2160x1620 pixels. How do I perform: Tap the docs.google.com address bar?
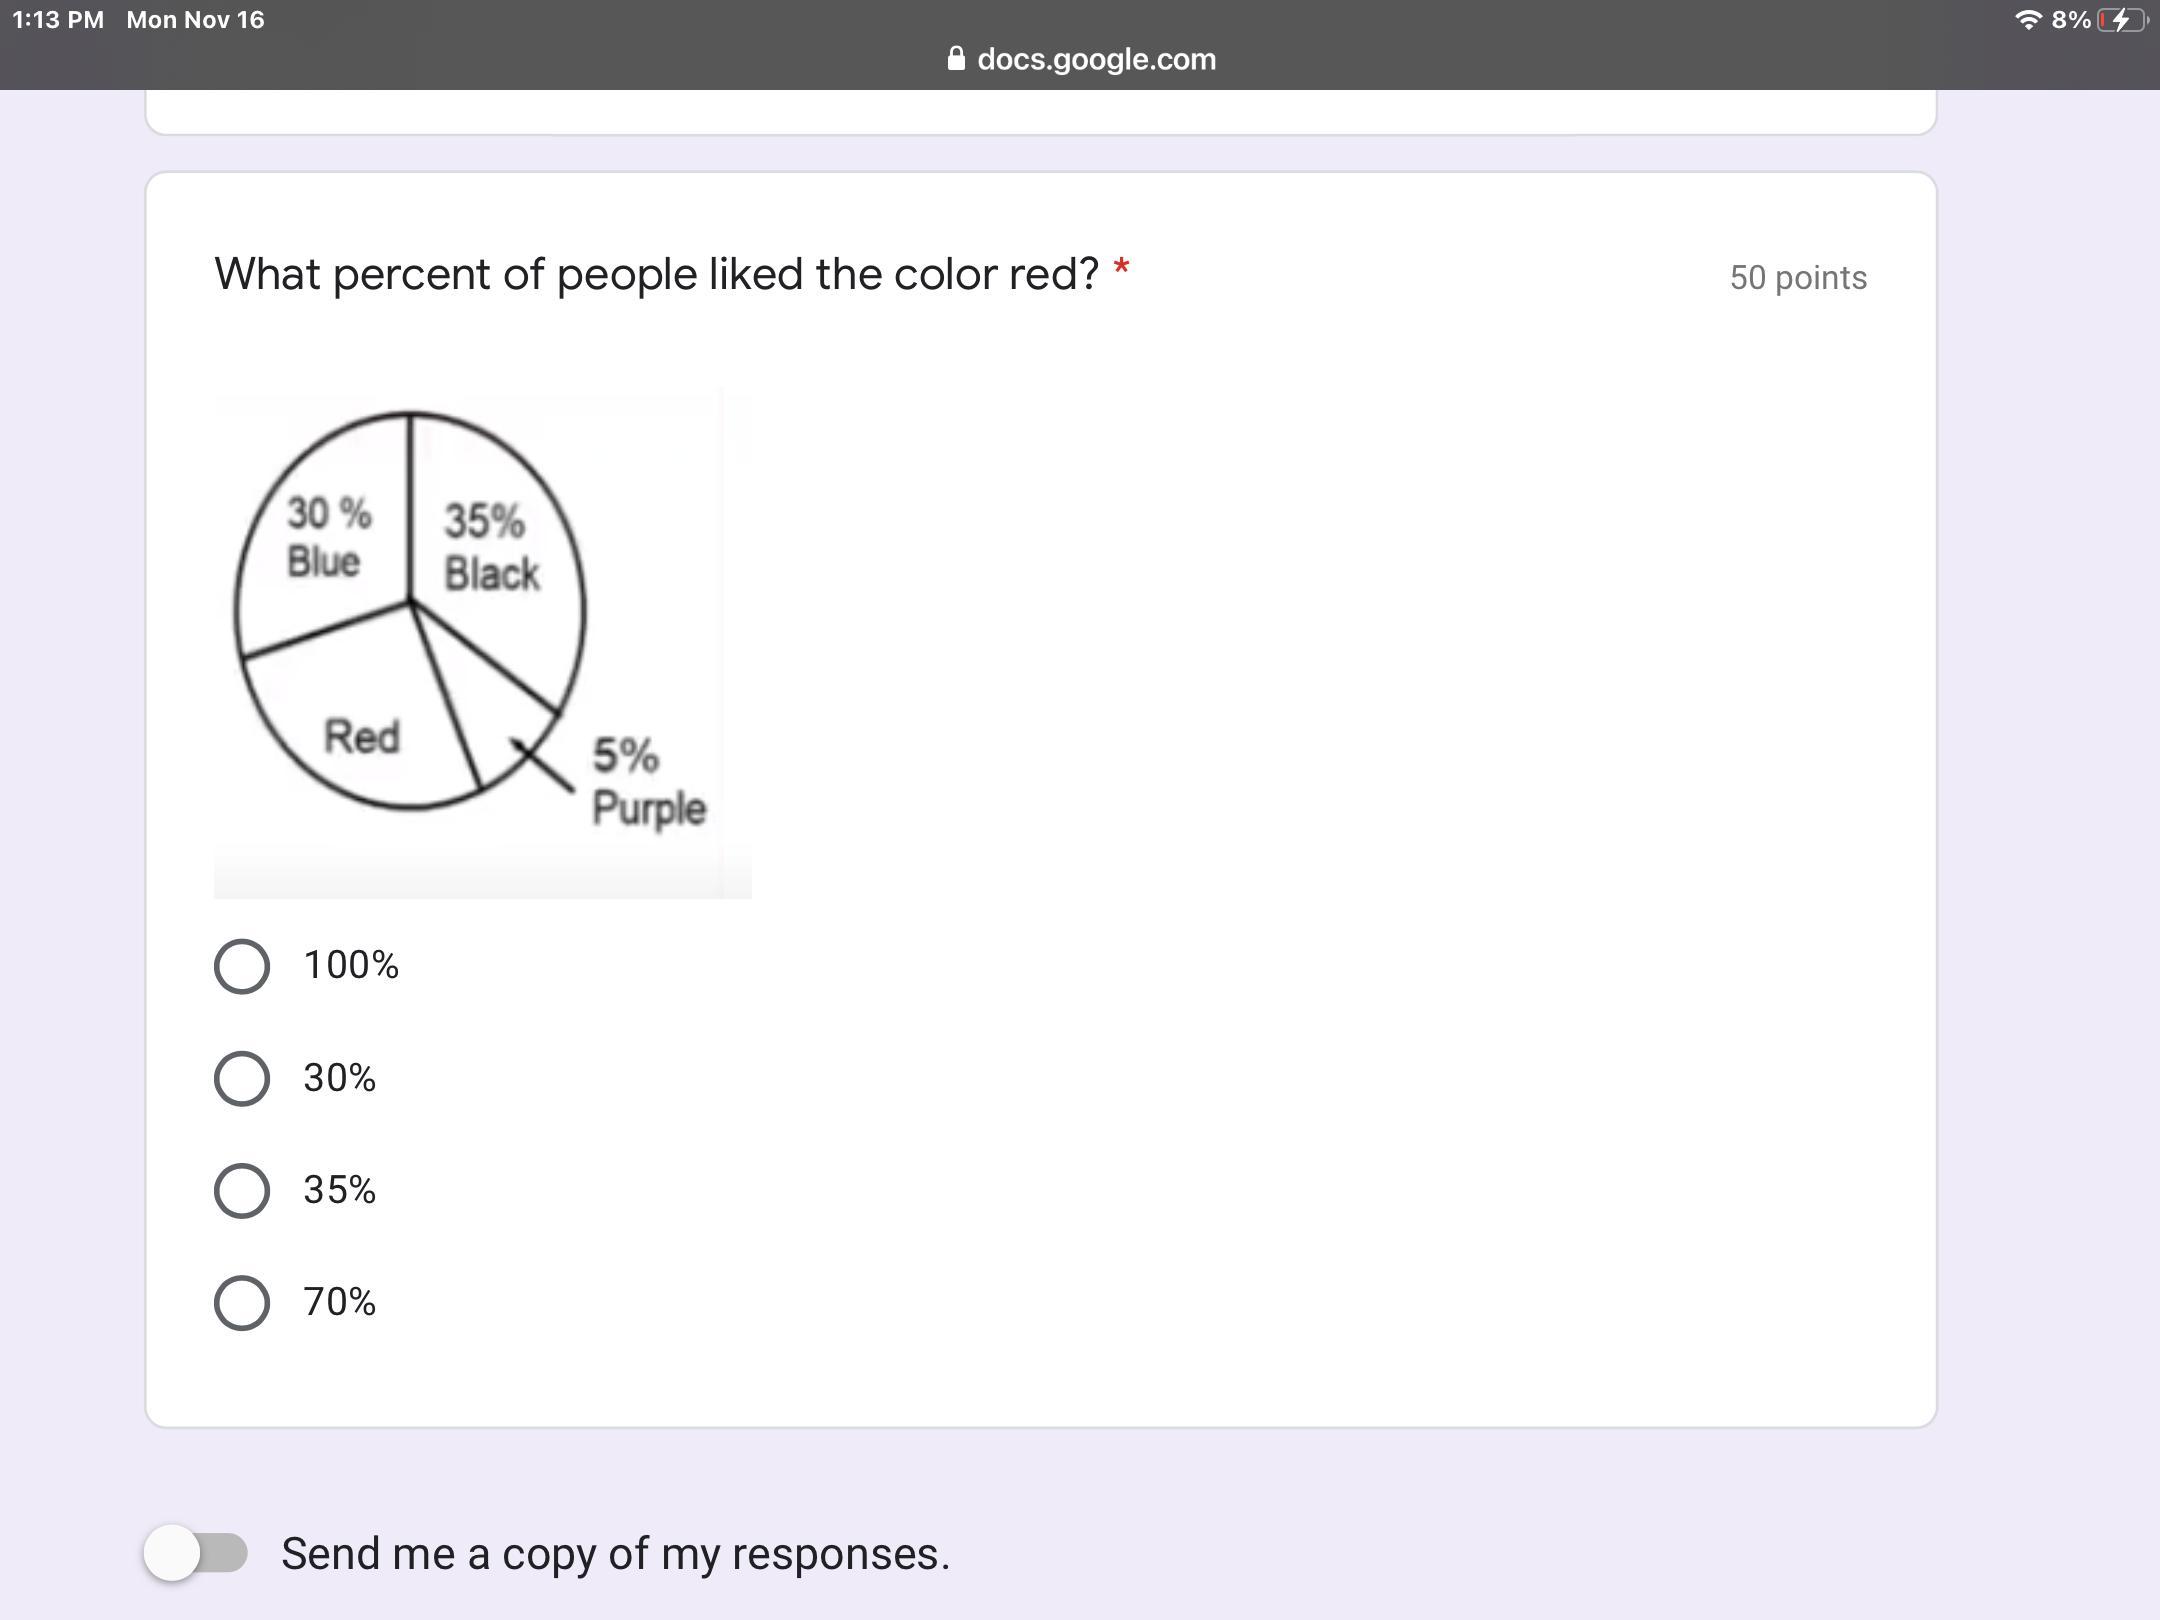point(1096,59)
